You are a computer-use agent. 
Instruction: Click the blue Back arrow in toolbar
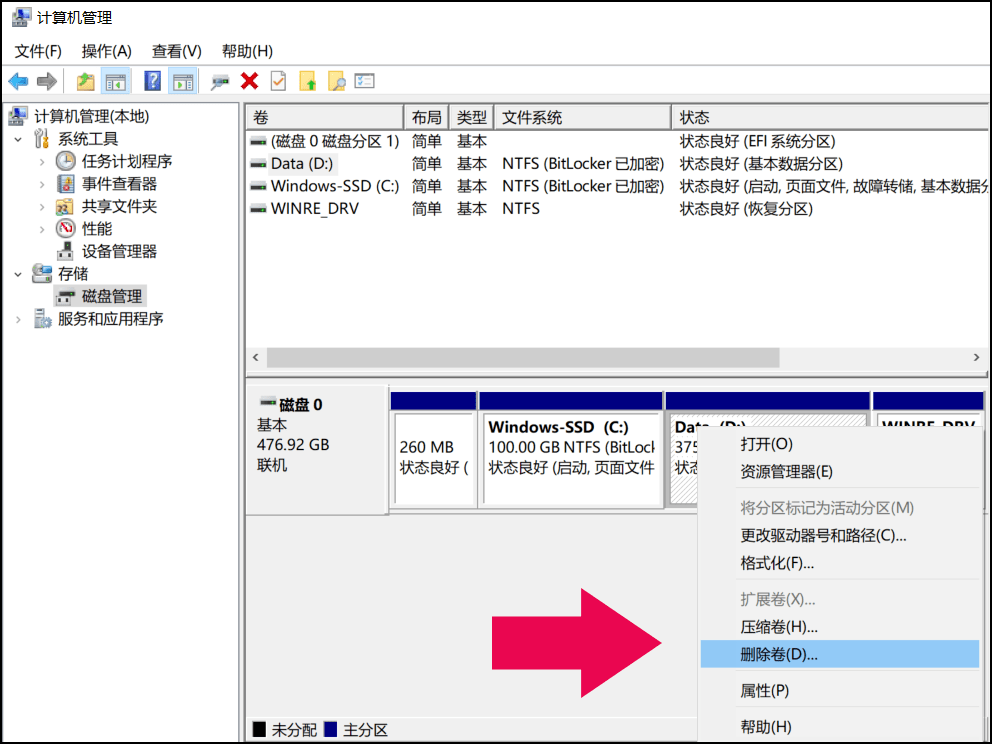pyautogui.click(x=18, y=82)
